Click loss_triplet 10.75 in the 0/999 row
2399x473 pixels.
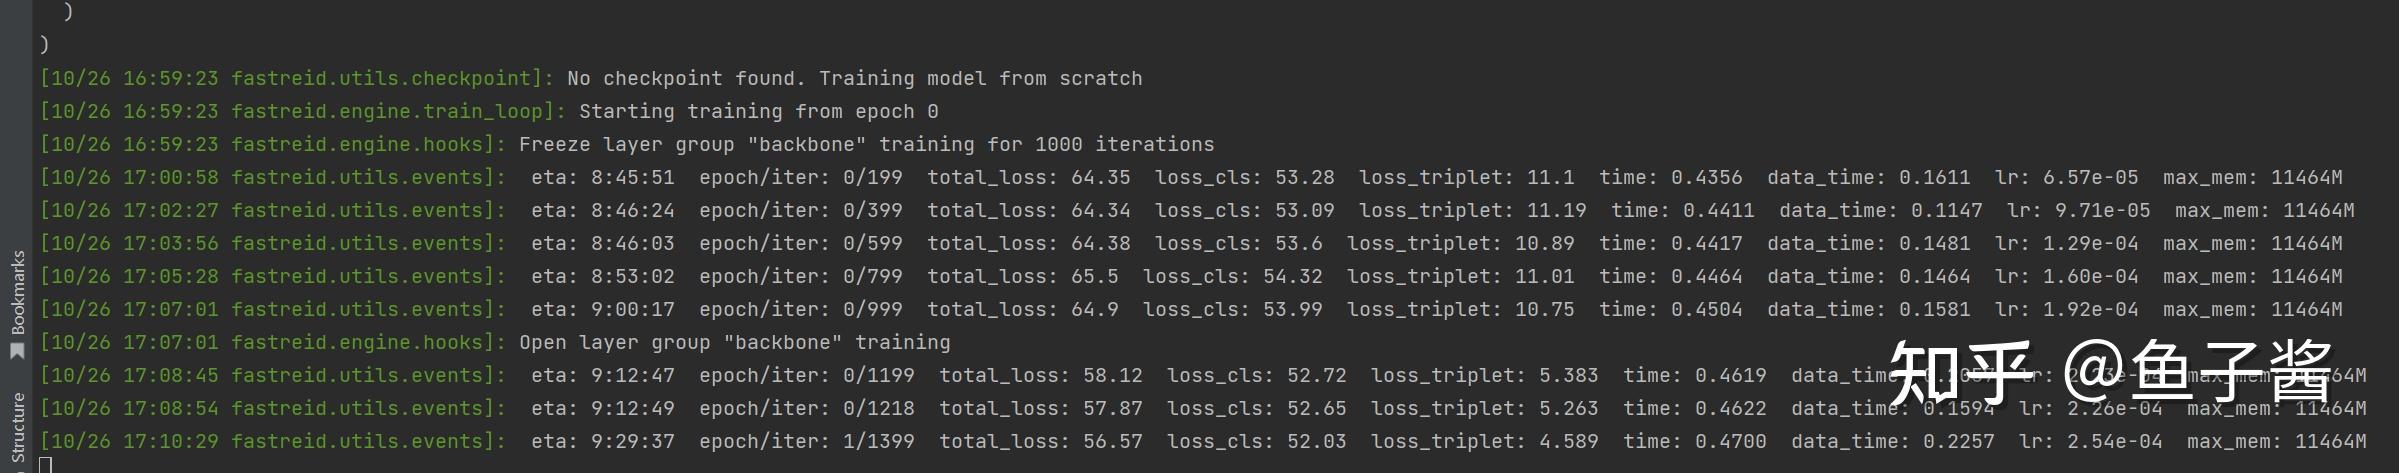point(1461,309)
